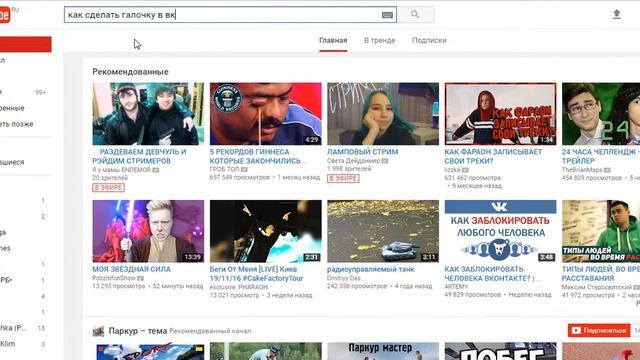Viewport: 640px width, 360px height.
Task: Open channel Света Дейдример
Action: coord(353,161)
